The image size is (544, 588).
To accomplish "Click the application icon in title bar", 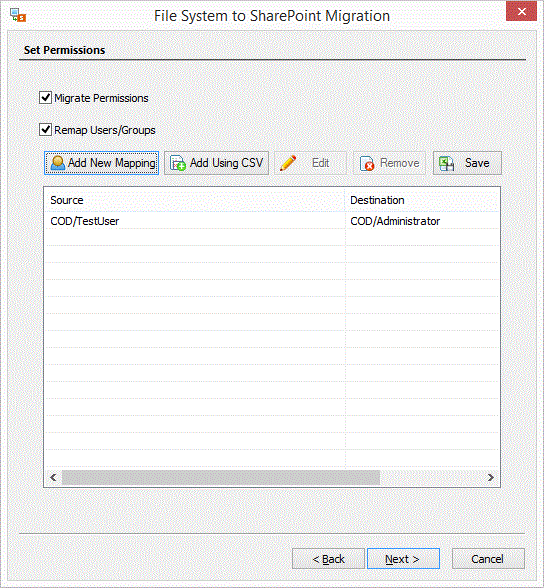I will (x=18, y=15).
